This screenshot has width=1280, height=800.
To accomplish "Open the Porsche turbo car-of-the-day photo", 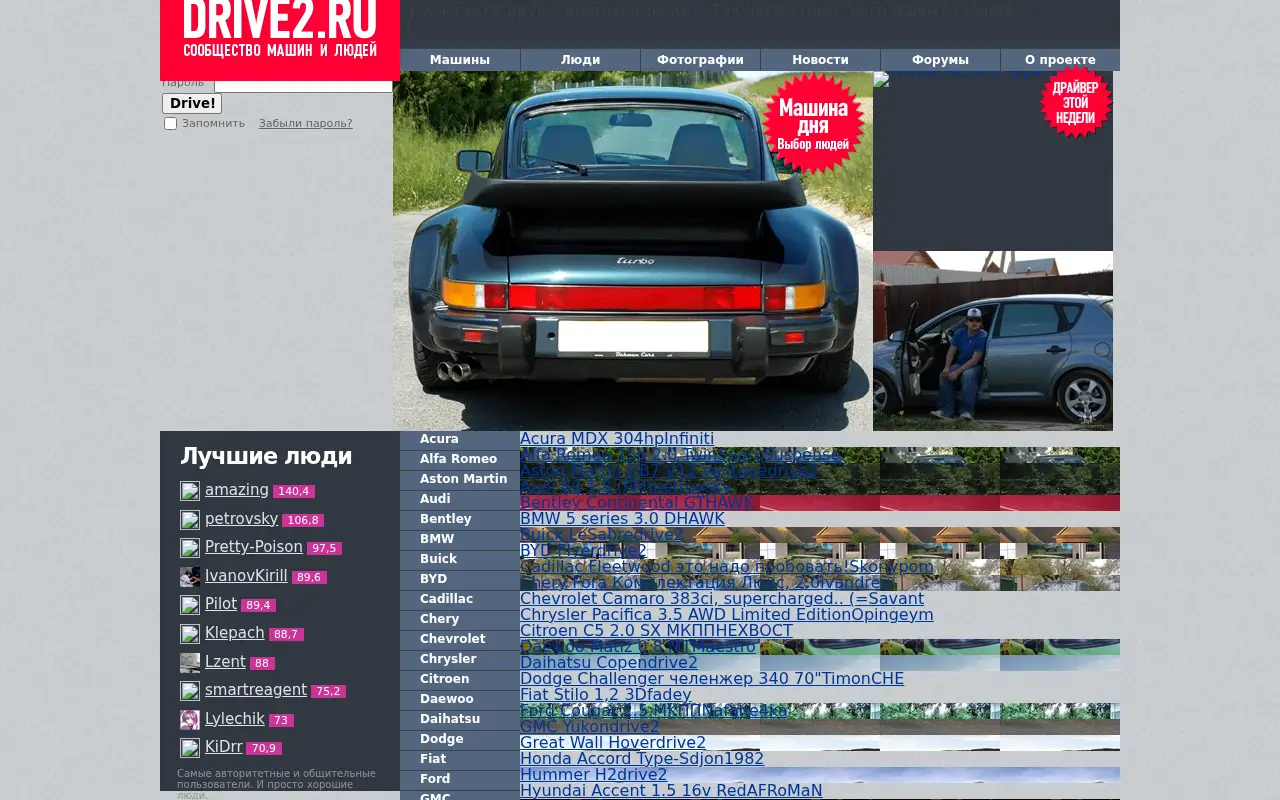I will pos(633,251).
